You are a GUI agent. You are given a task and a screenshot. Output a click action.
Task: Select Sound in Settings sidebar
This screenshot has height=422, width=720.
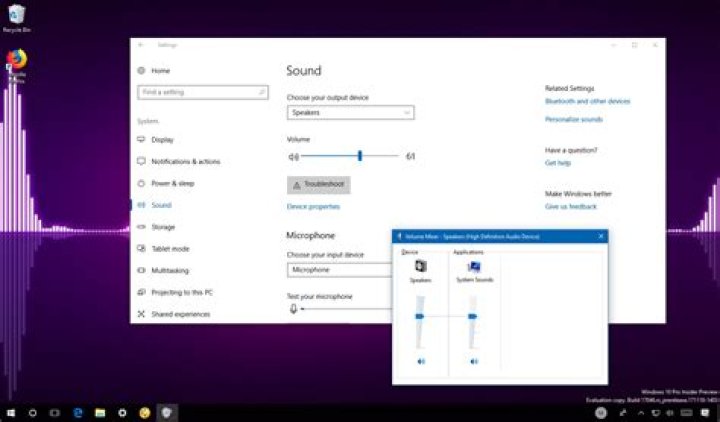(x=161, y=205)
